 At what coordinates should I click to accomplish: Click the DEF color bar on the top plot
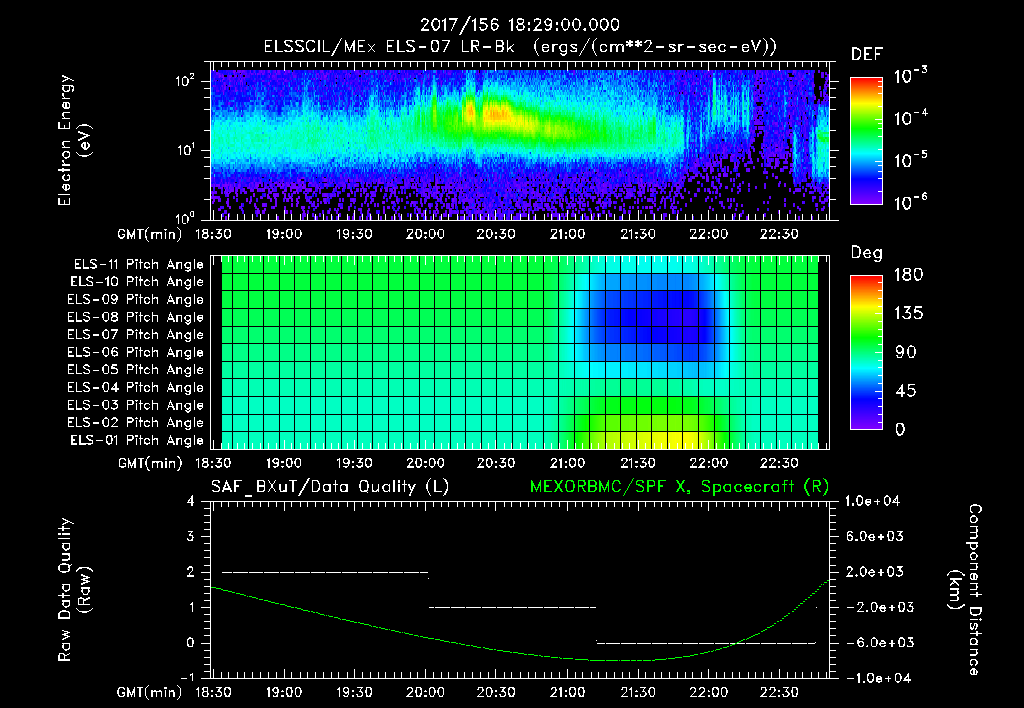coord(866,141)
